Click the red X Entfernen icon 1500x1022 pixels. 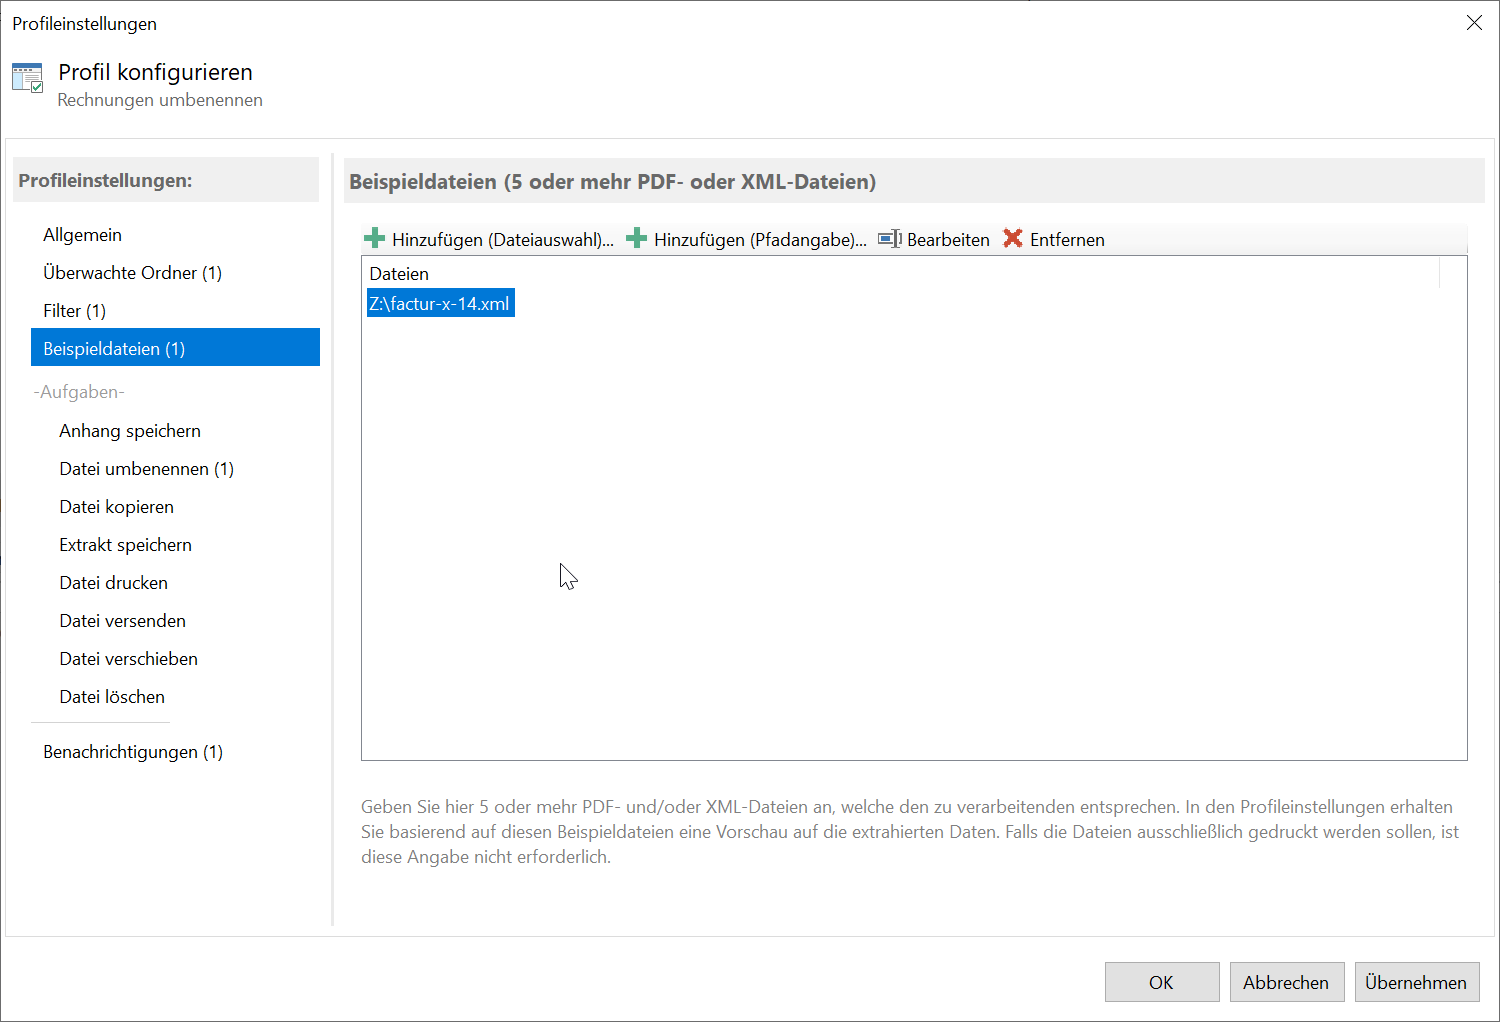1013,239
